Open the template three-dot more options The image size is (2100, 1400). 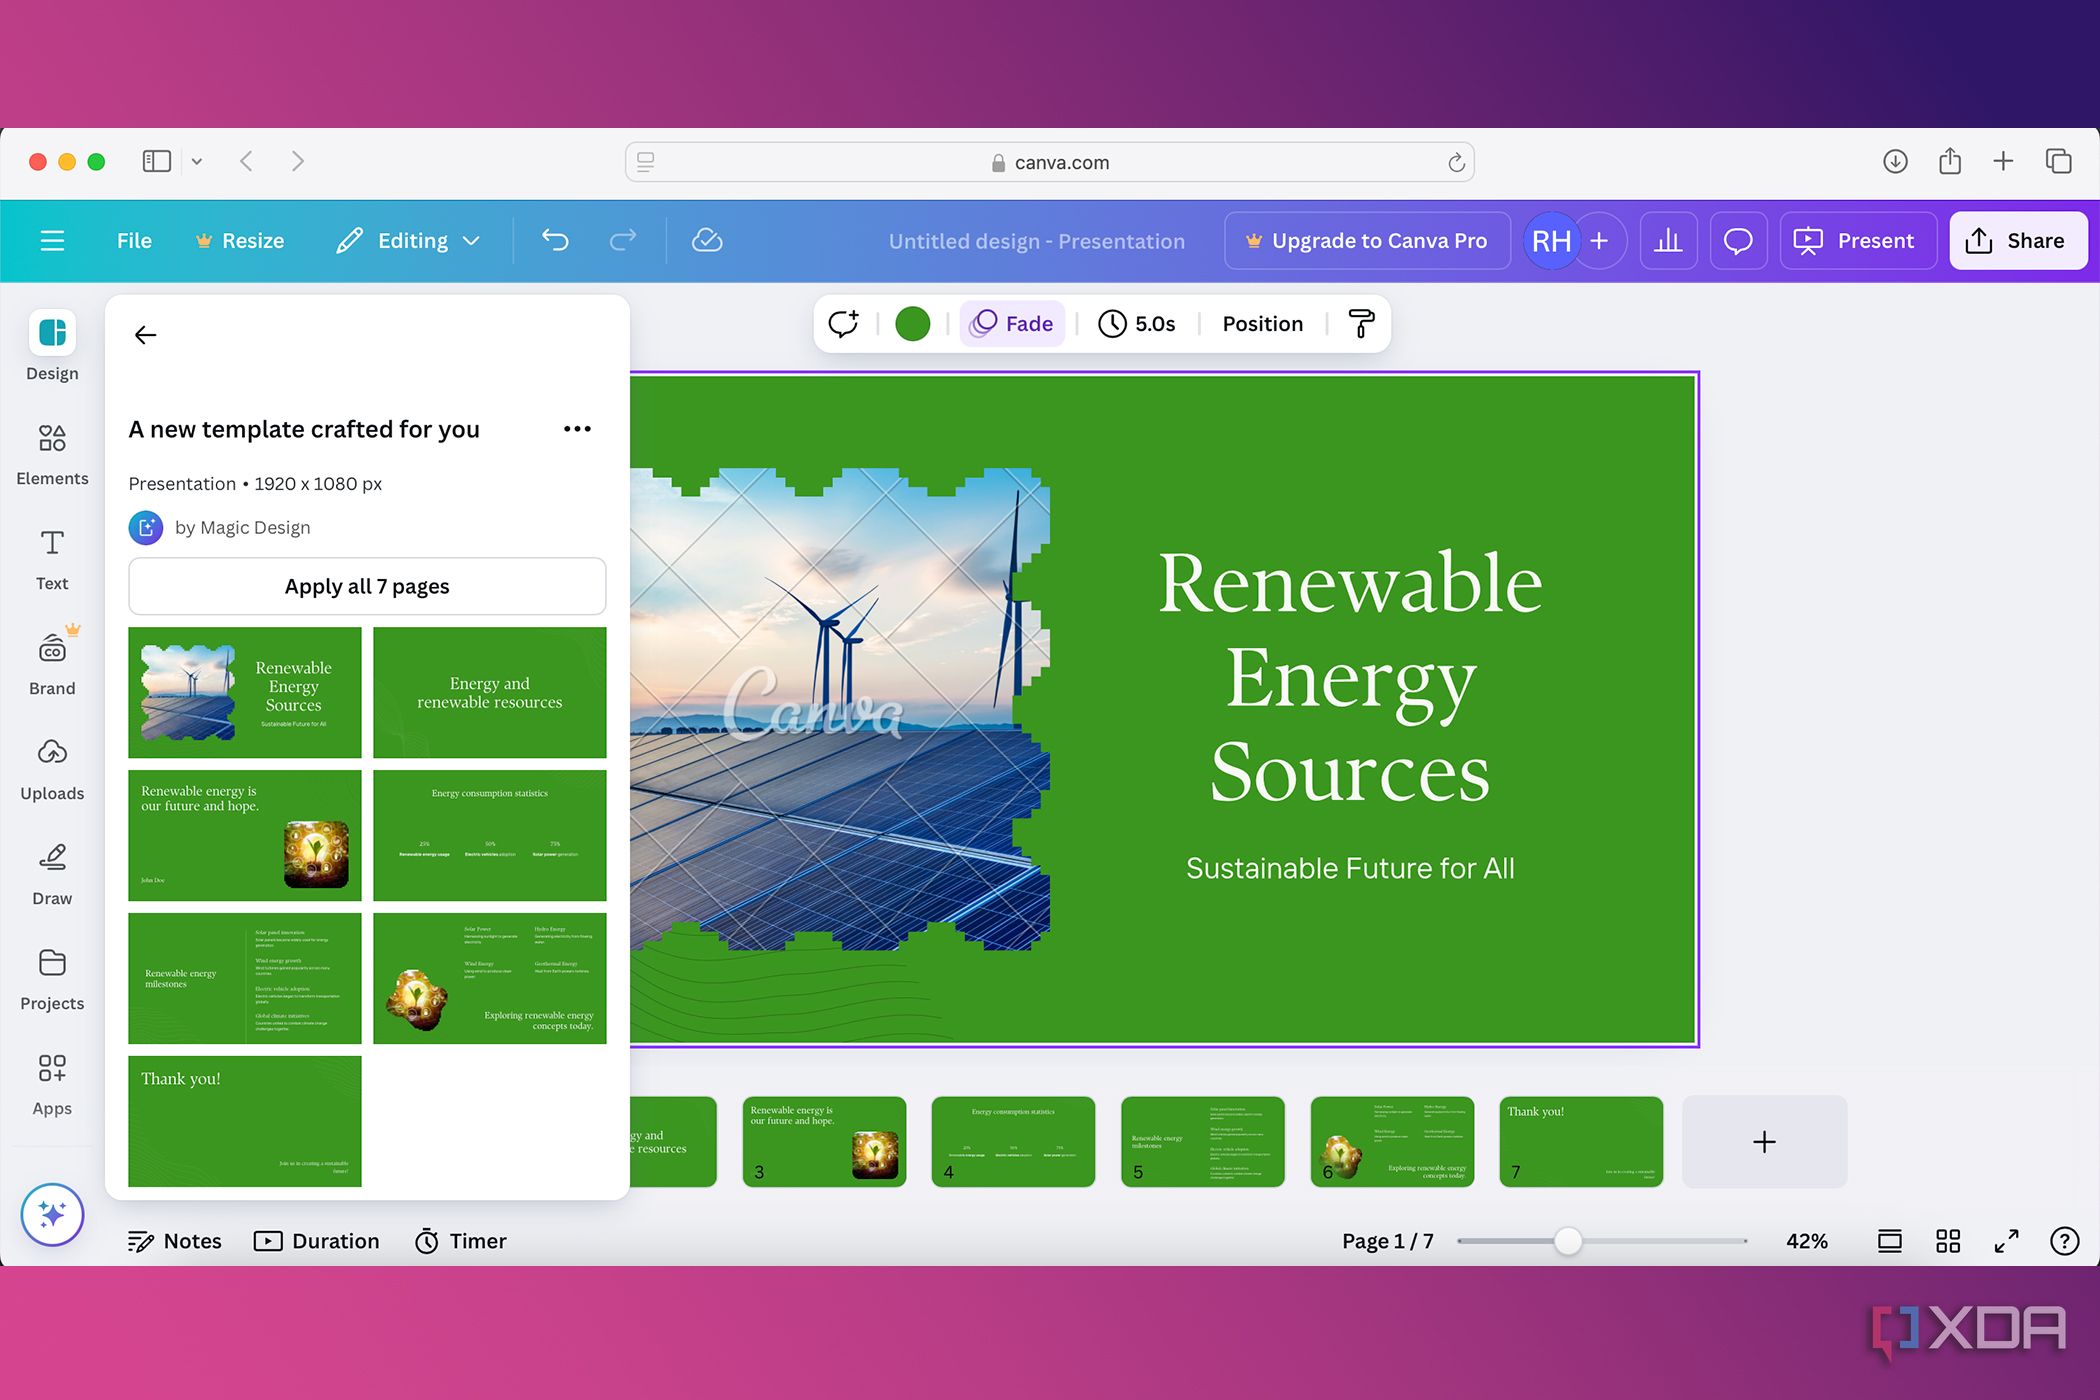pyautogui.click(x=577, y=429)
